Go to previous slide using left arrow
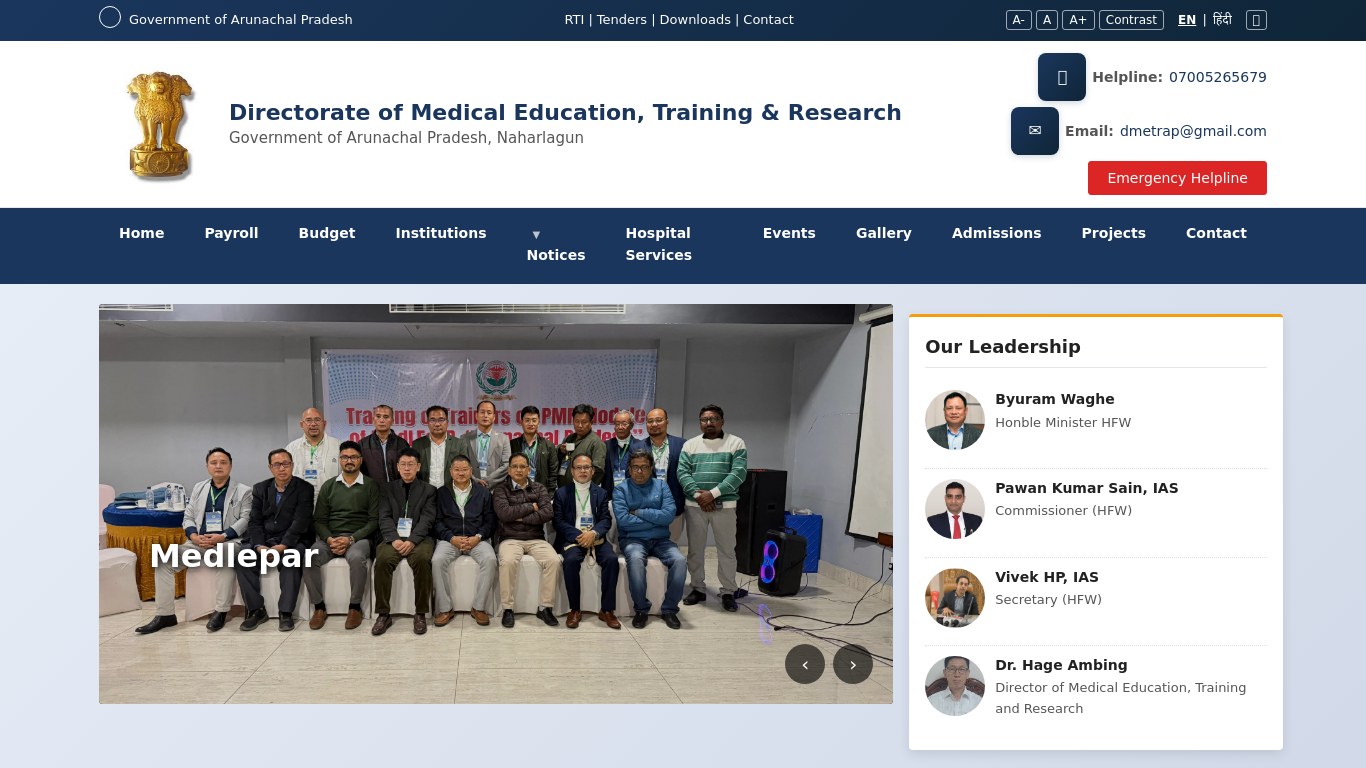Screen dimensions: 1366x768 805,664
